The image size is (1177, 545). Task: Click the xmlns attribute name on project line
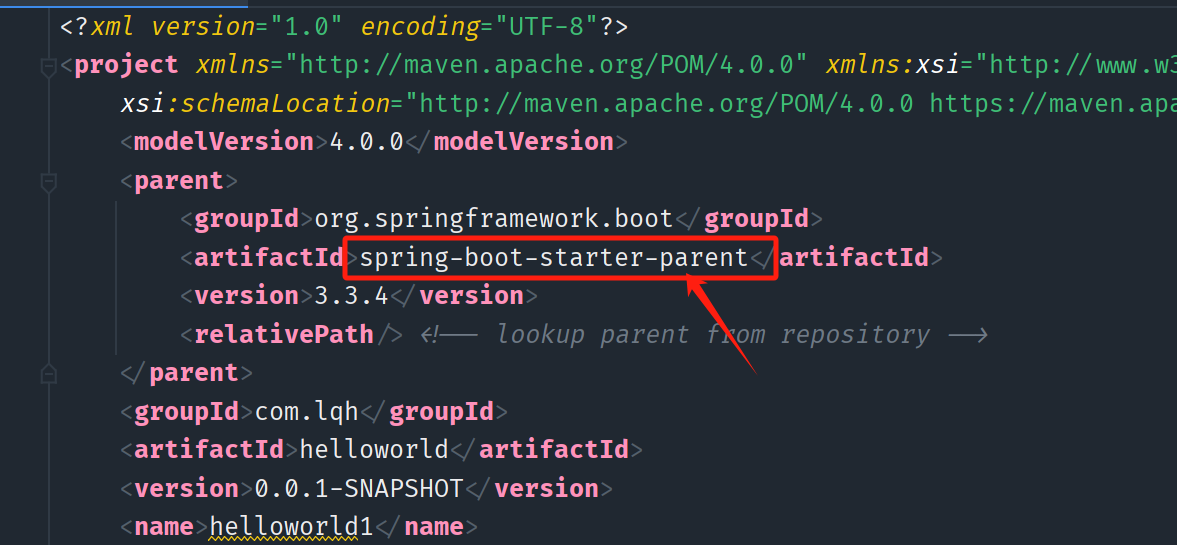pos(233,66)
